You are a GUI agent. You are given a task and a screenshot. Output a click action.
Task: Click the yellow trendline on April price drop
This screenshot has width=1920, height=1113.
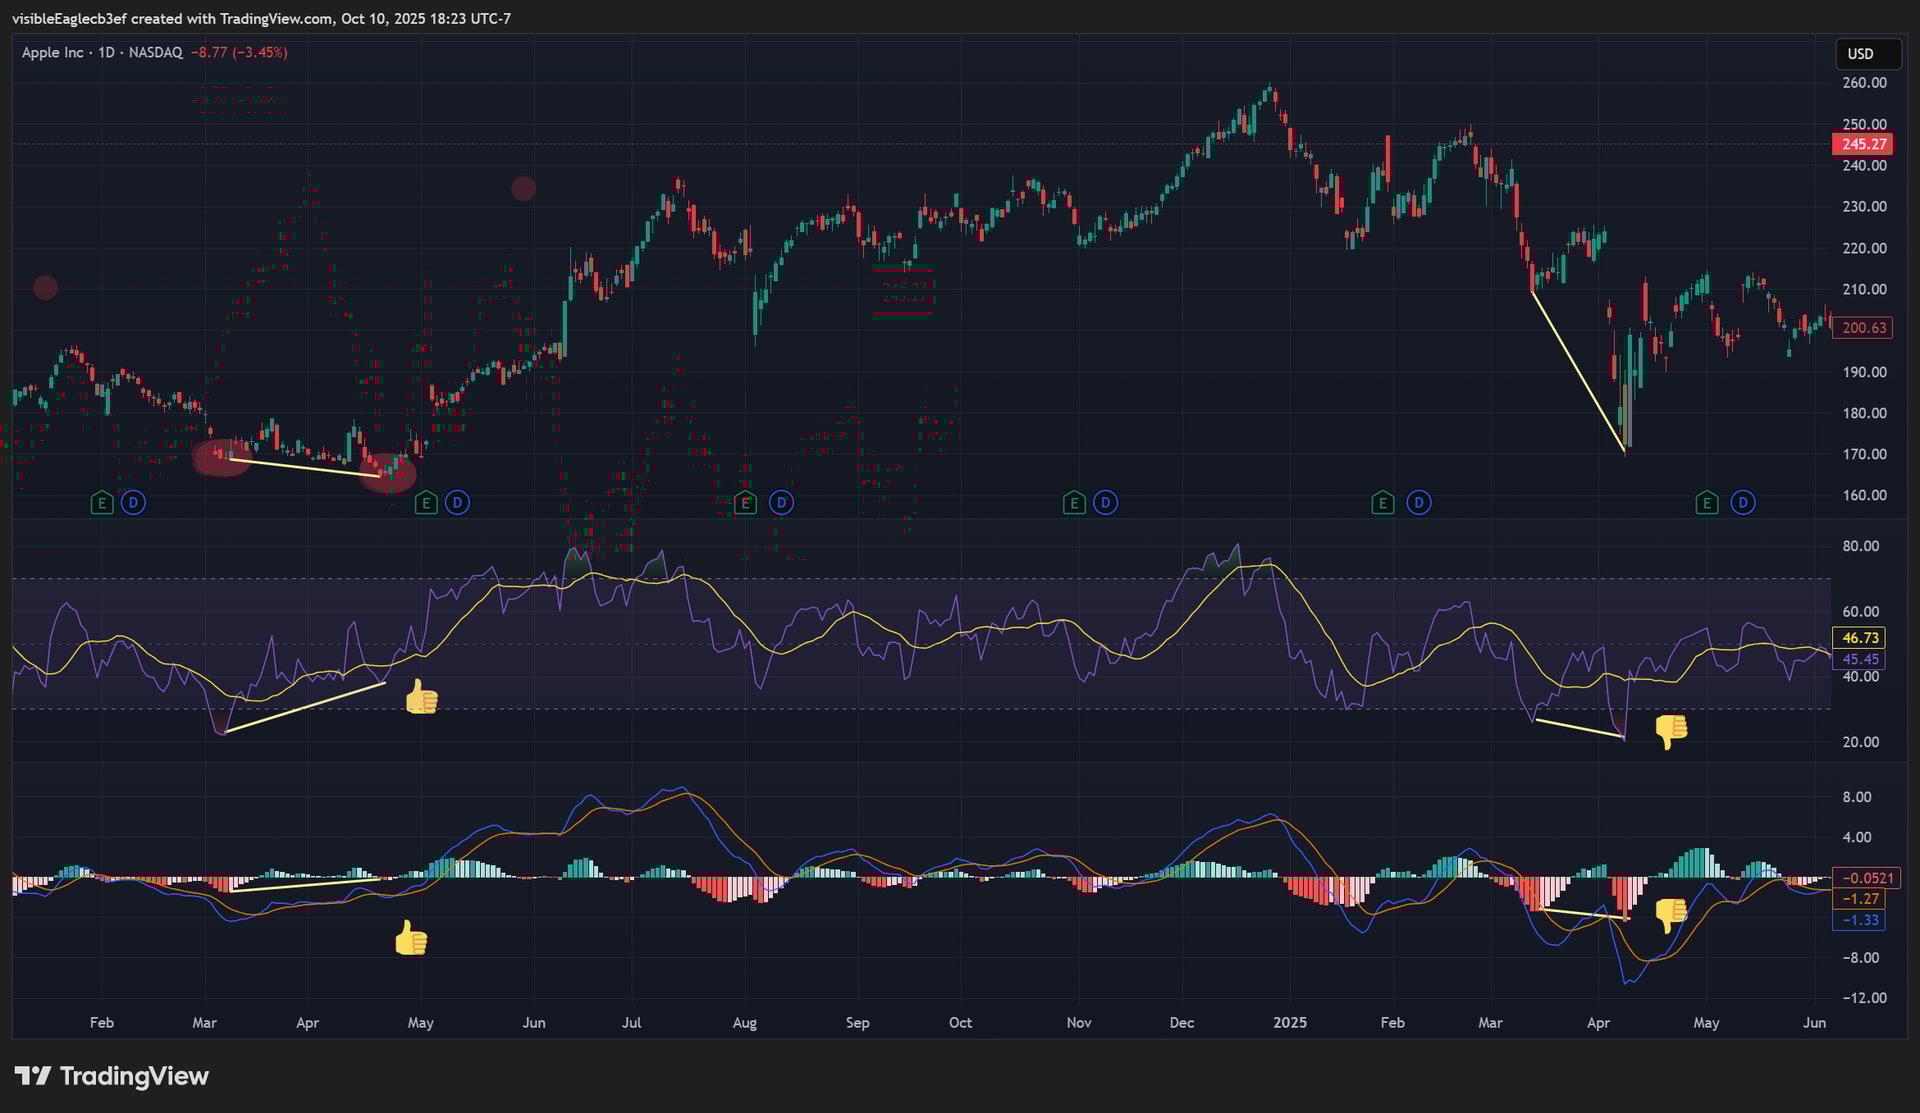(1578, 371)
